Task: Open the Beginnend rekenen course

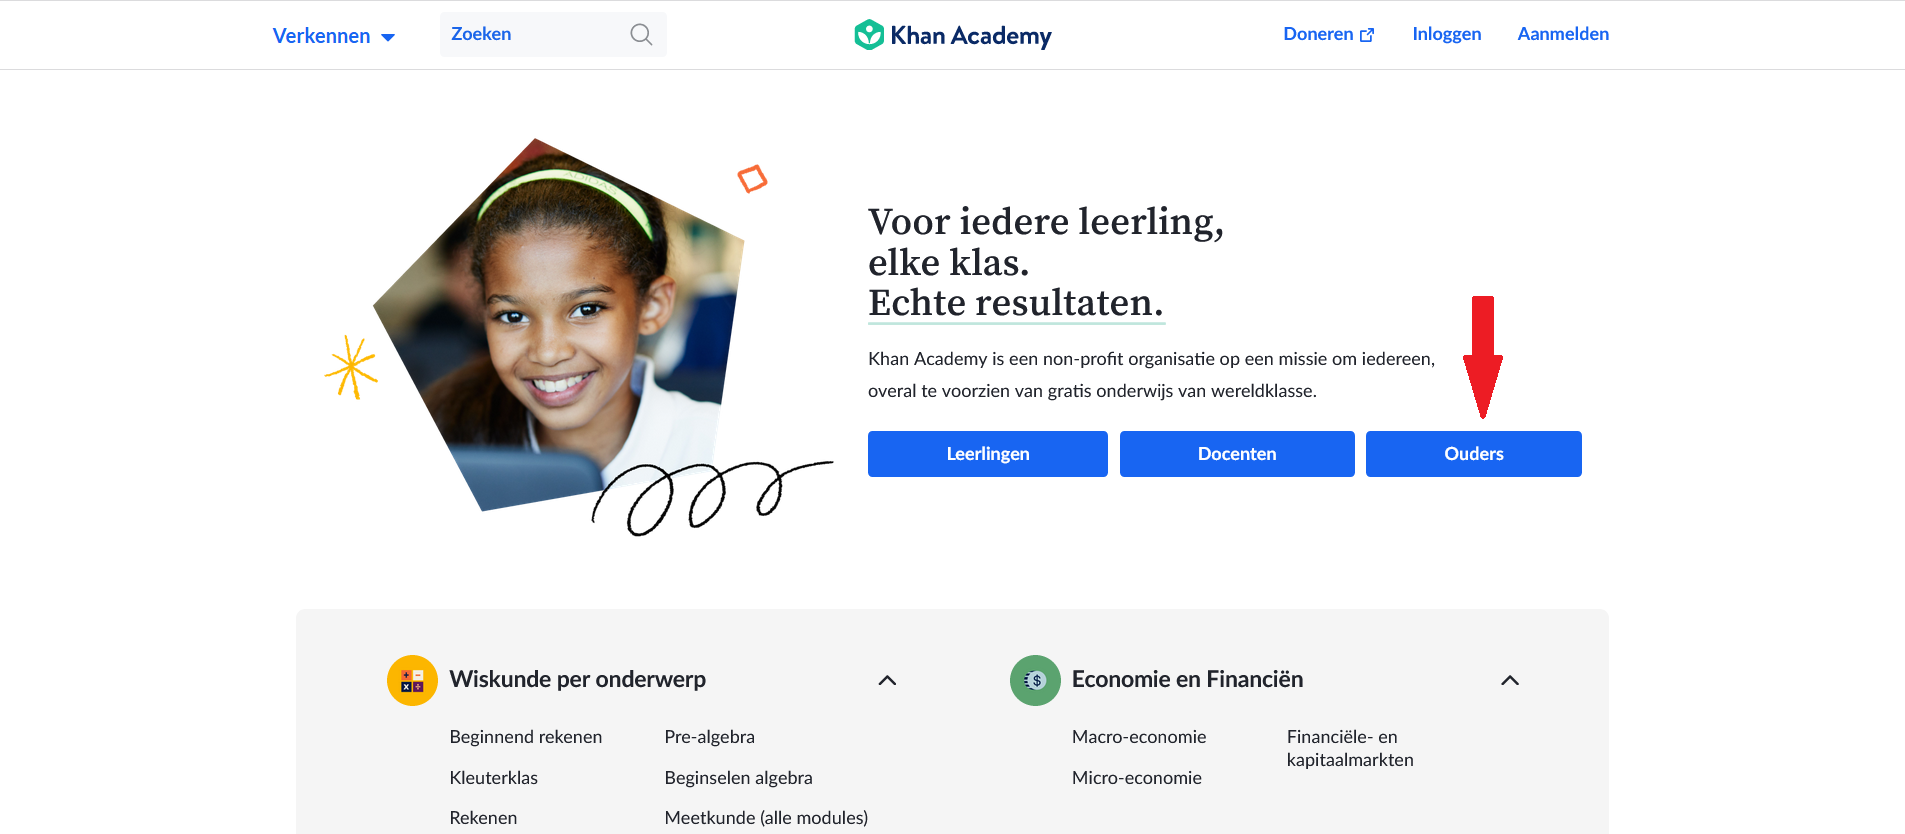Action: [526, 737]
